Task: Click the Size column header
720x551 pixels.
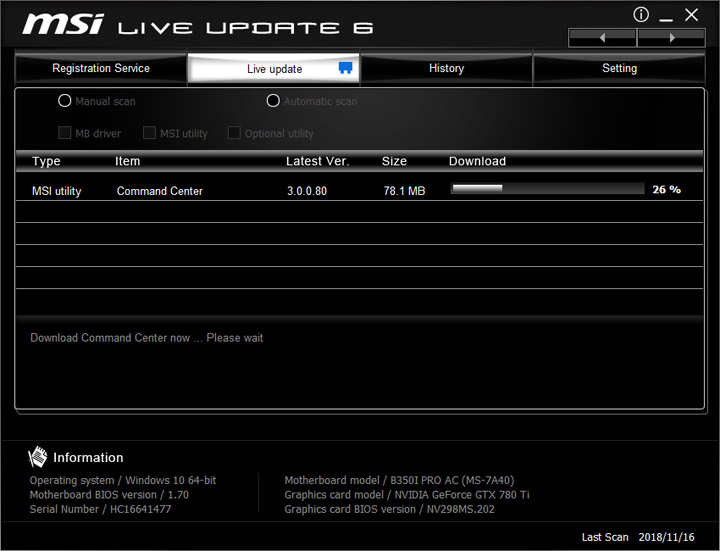Action: (394, 161)
